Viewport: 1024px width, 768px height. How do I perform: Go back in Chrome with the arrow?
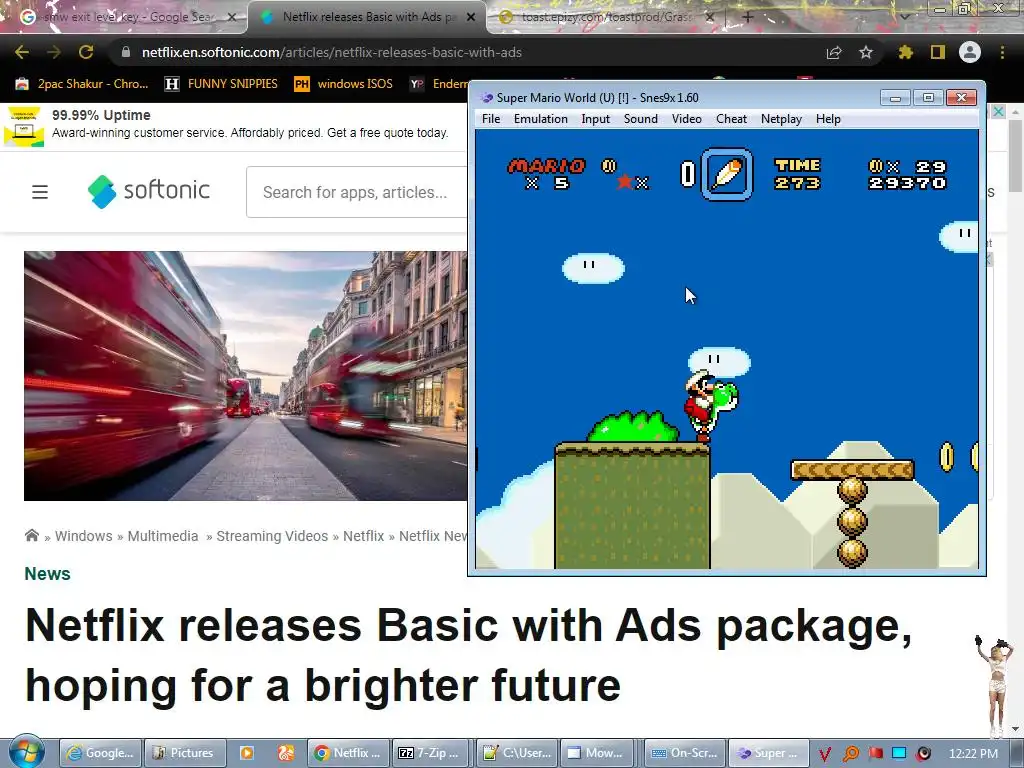pos(22,52)
